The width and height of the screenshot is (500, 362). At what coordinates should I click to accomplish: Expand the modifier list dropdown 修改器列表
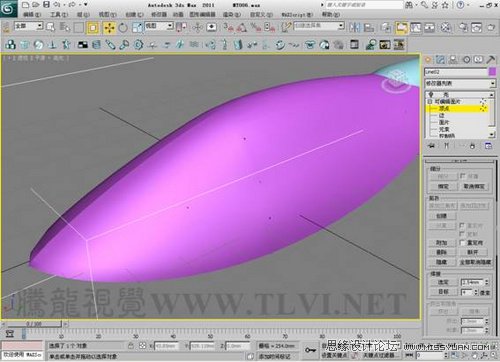[x=460, y=83]
